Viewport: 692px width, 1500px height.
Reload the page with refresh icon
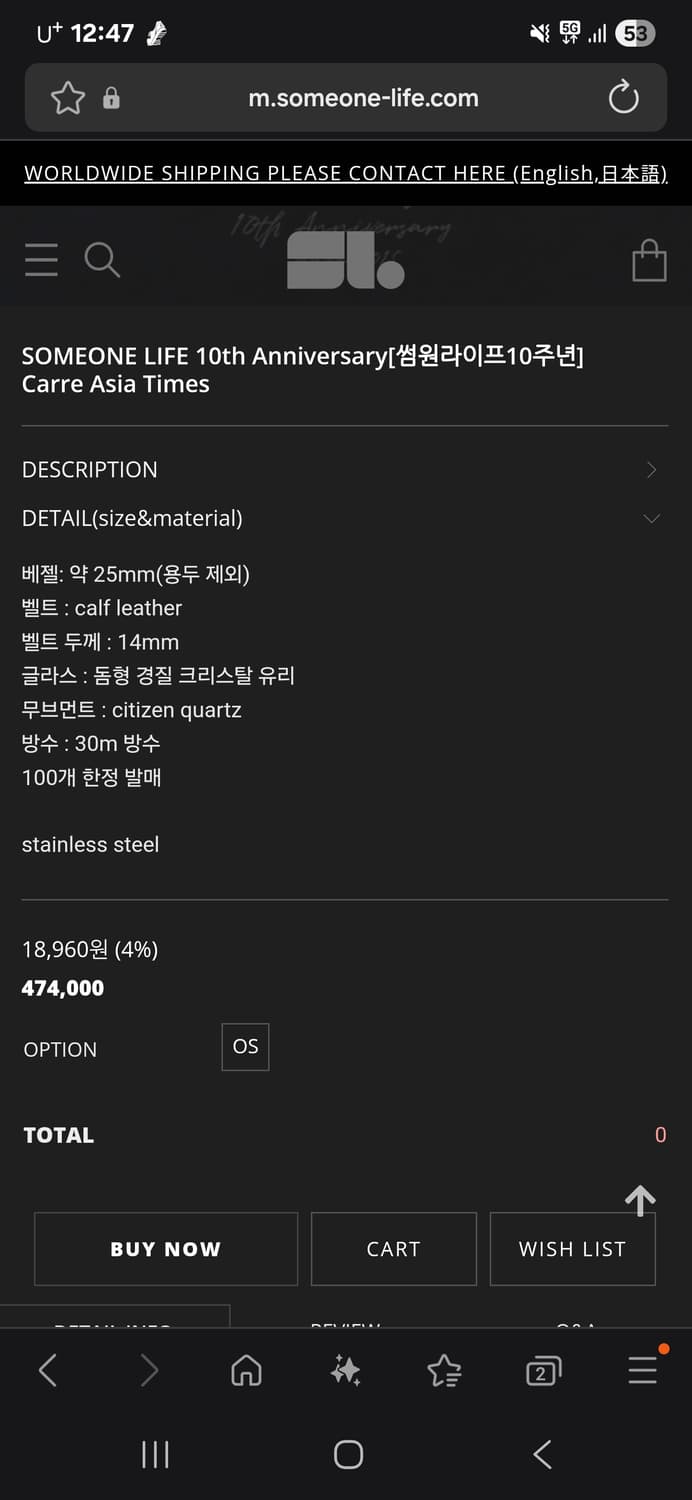(623, 98)
